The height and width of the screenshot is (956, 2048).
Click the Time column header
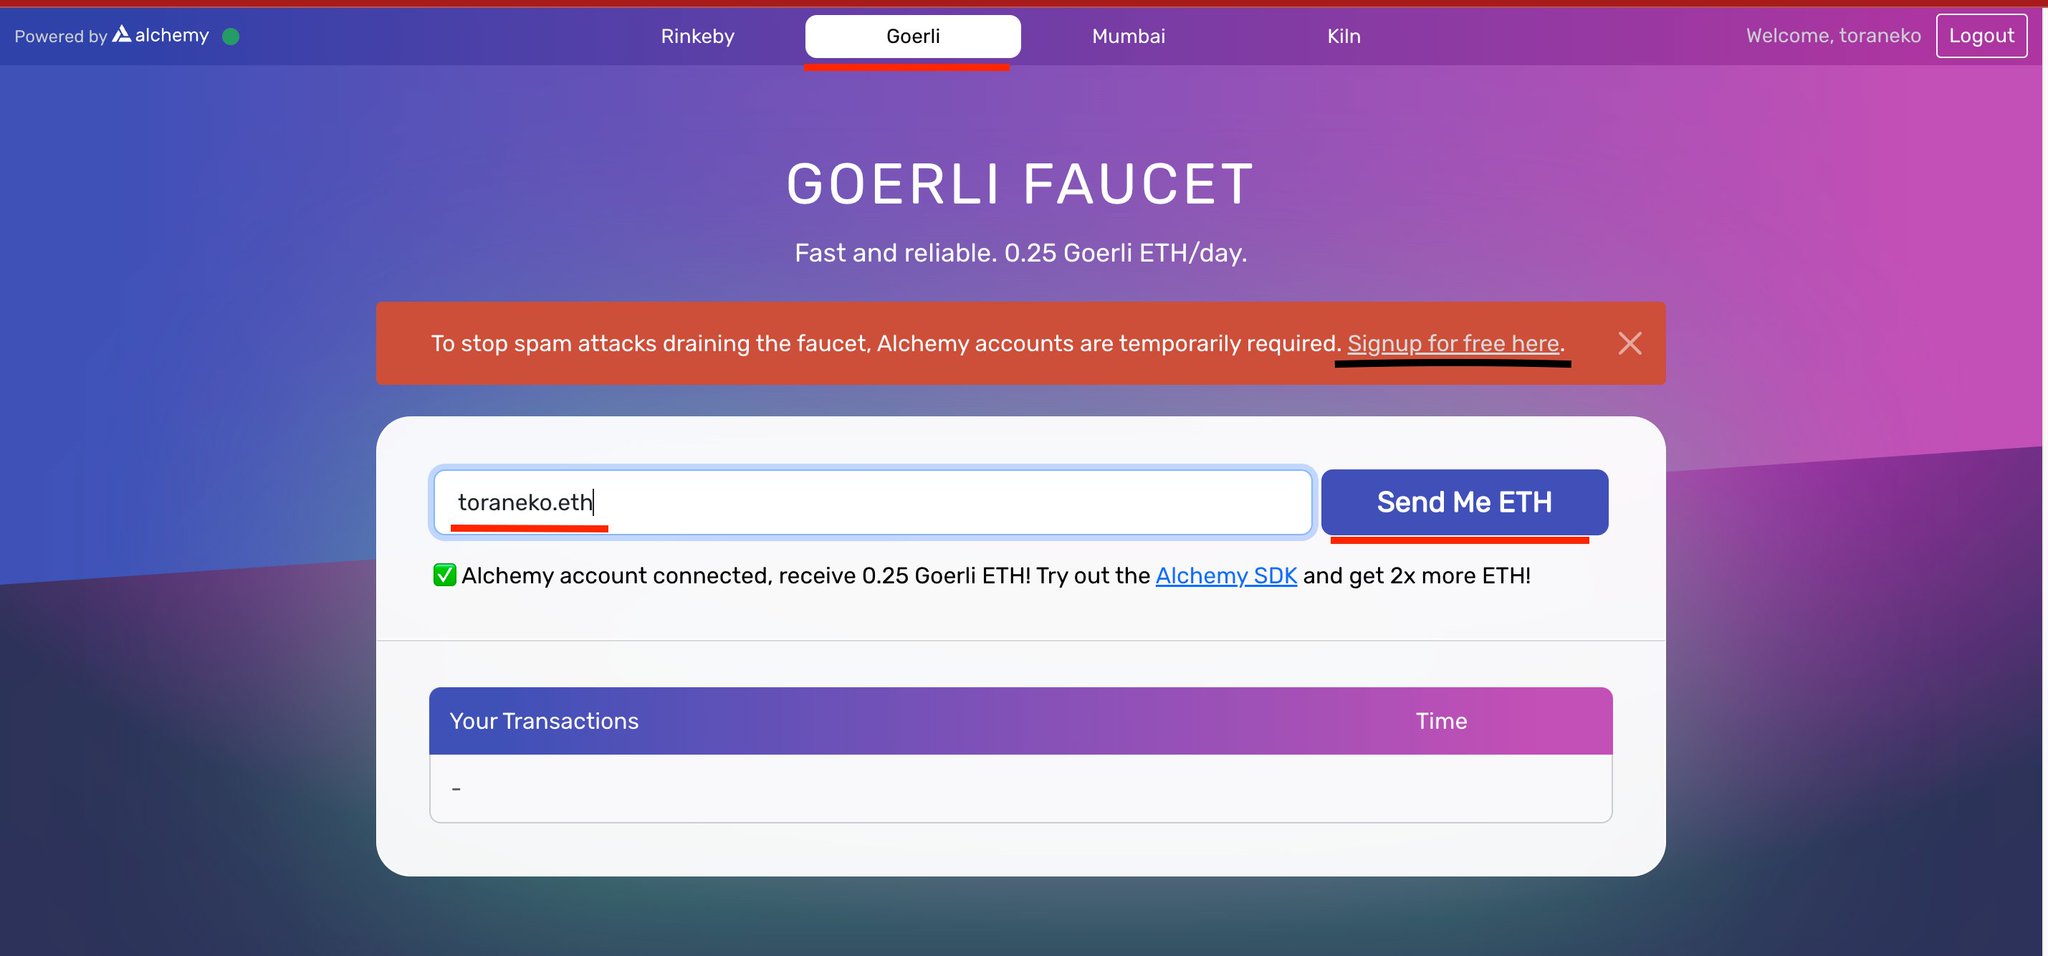(x=1440, y=720)
